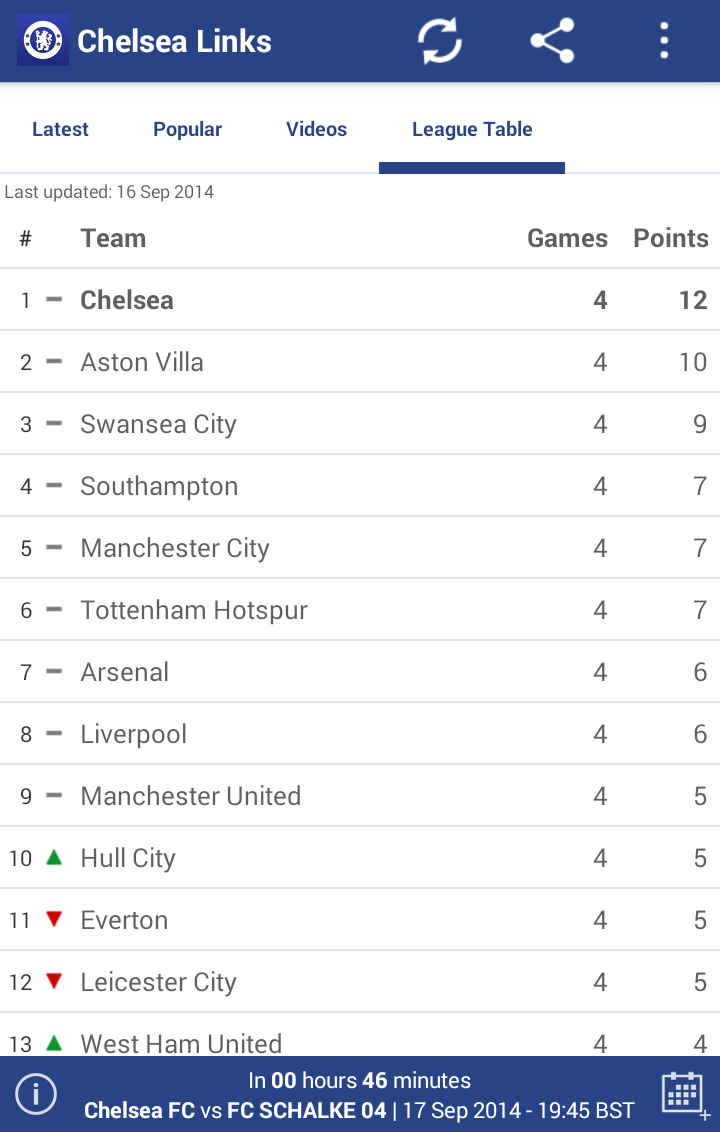Tap the Manchester United row

(x=360, y=796)
